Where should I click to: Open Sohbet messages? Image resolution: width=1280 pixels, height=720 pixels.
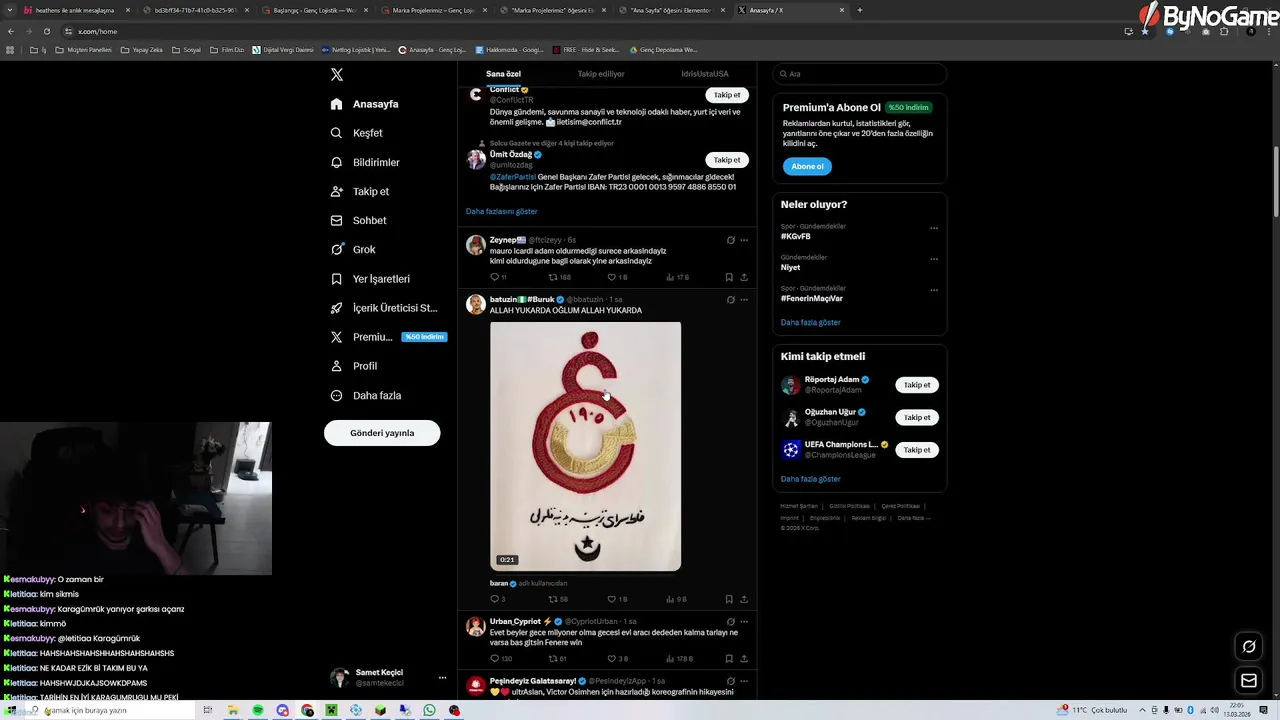(x=358, y=220)
